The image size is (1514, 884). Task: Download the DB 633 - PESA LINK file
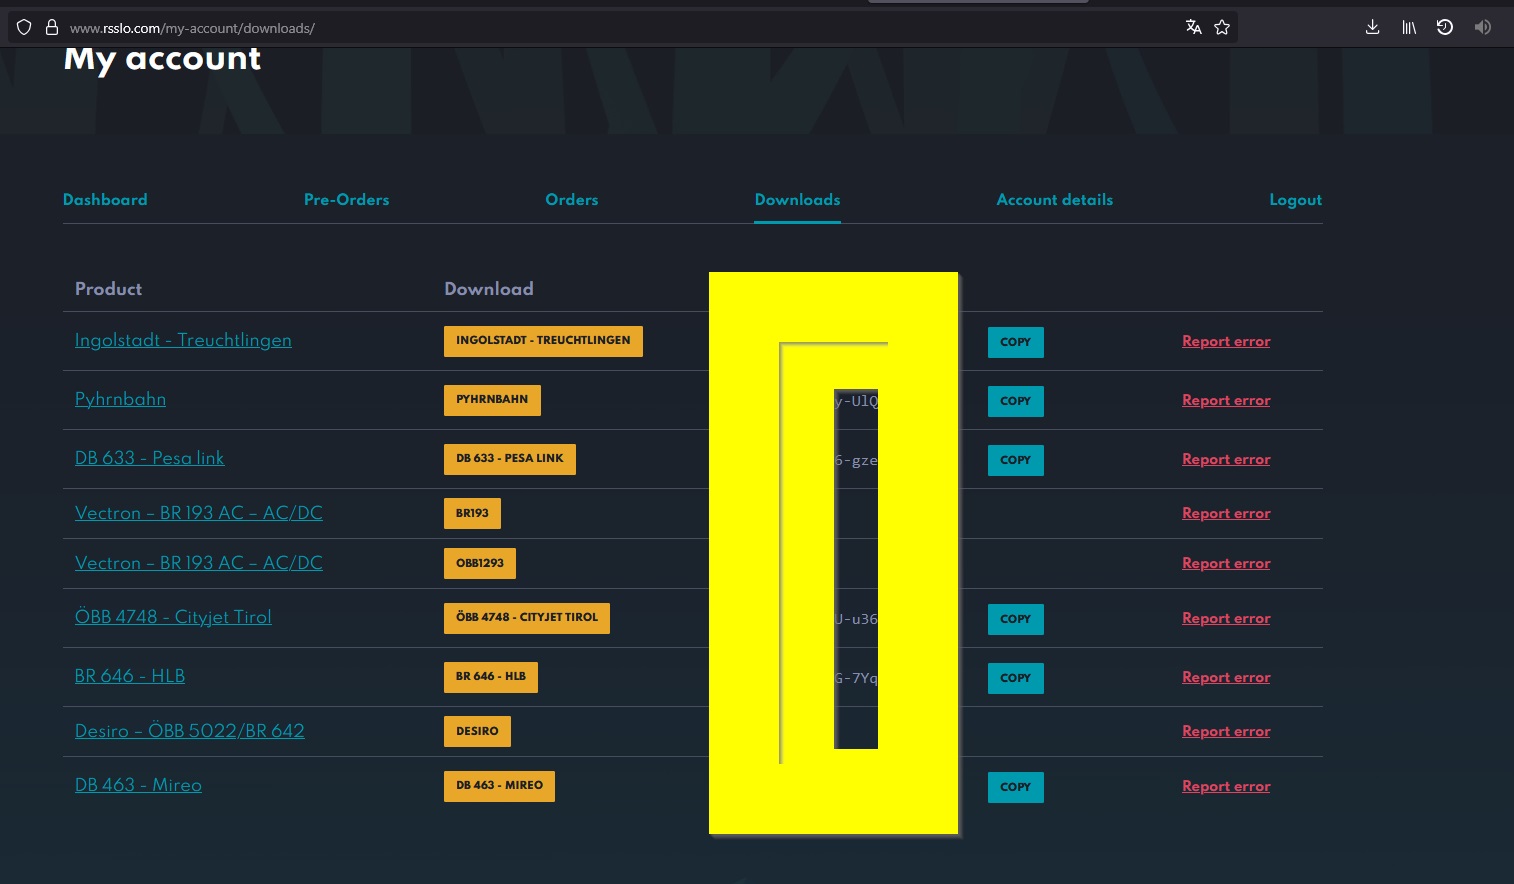click(x=510, y=459)
